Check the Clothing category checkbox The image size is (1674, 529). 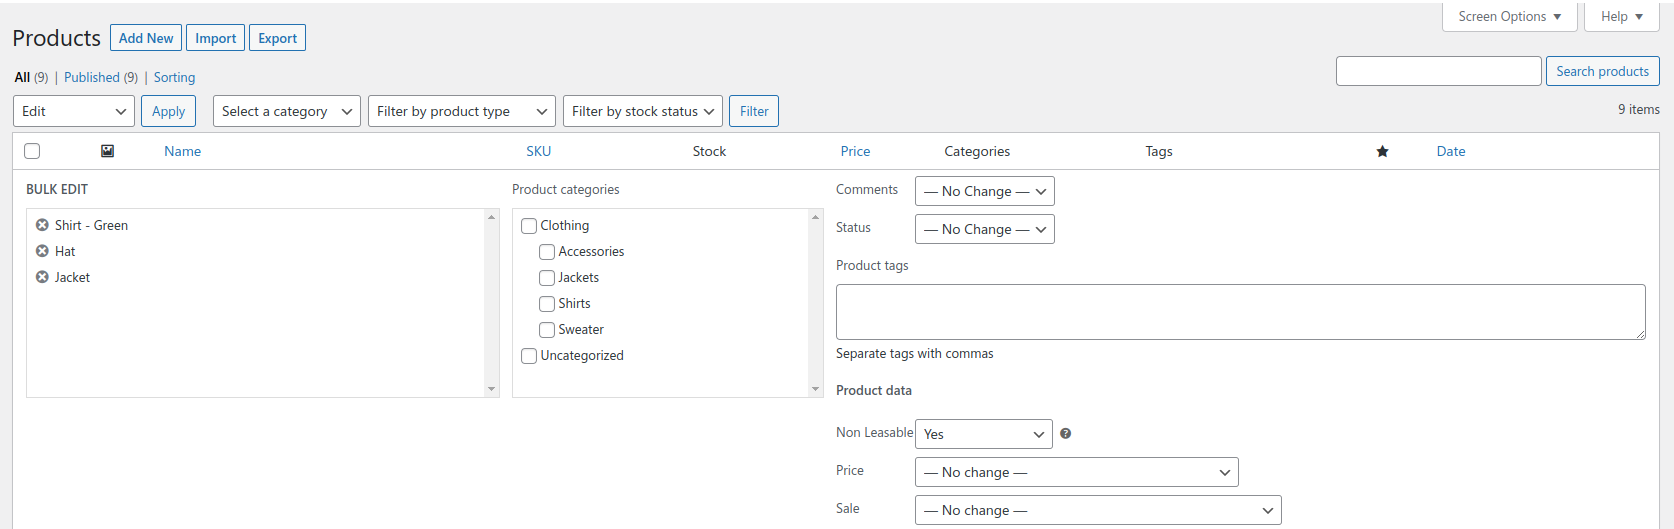(529, 226)
